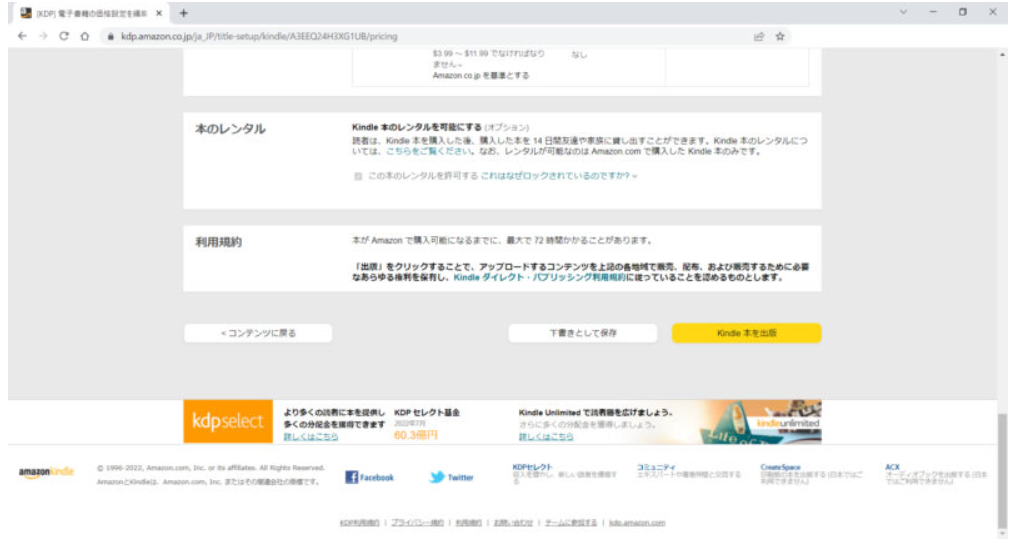Click the '本のレンタル' section heading

[x=230, y=129]
